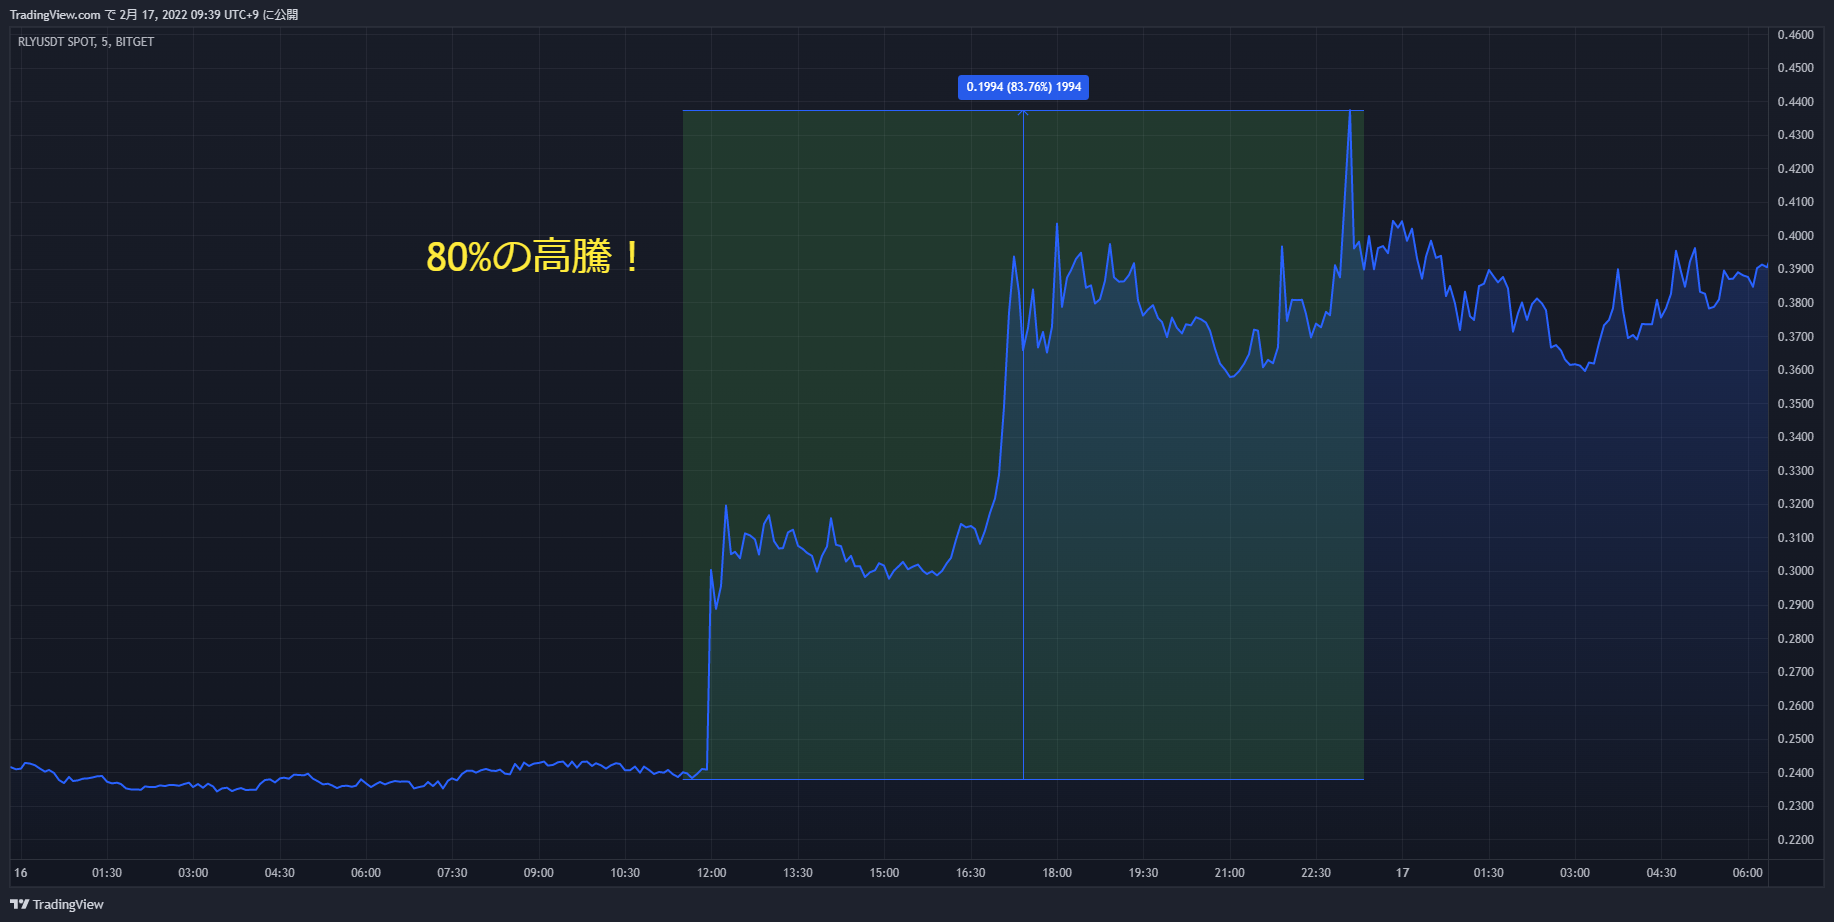1834x922 pixels.
Task: Click the 0.1994 (83.76%) measurement label
Action: coord(1023,87)
